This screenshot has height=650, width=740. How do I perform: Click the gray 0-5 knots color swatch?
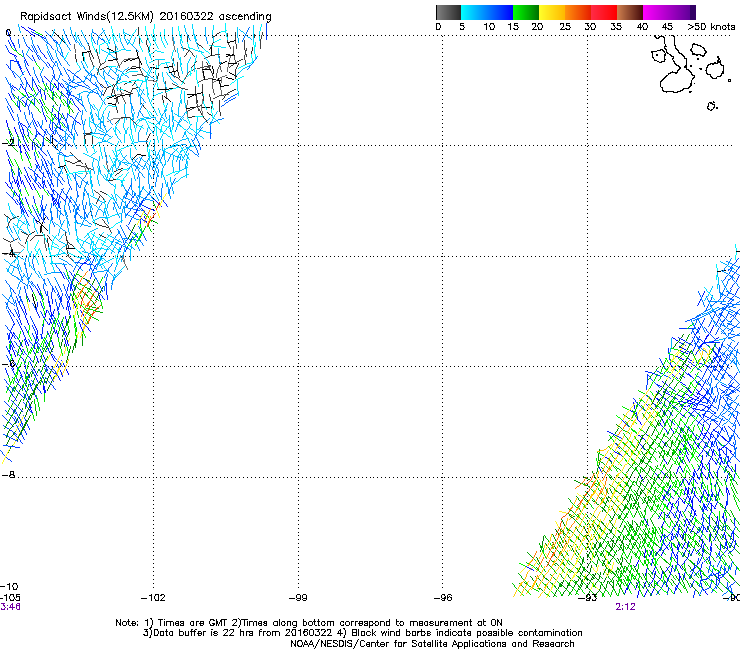448,12
